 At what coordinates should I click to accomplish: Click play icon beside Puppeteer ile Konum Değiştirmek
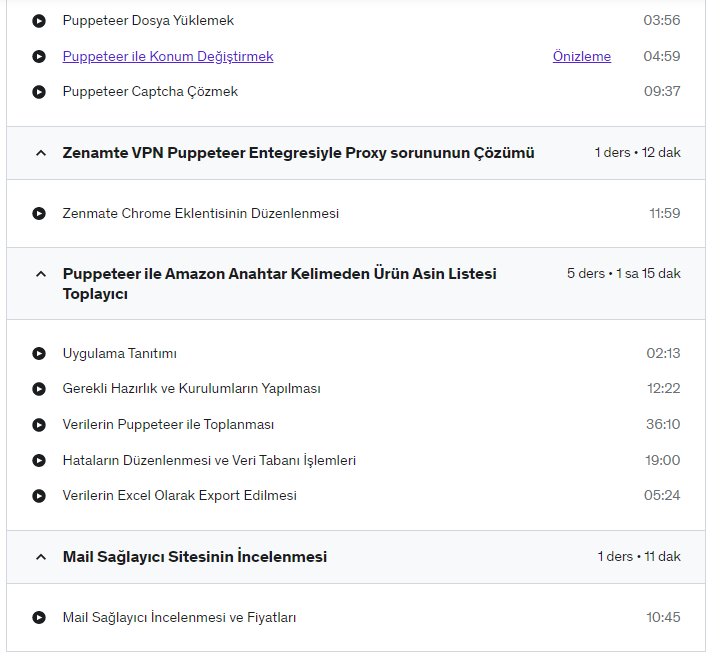pos(39,56)
